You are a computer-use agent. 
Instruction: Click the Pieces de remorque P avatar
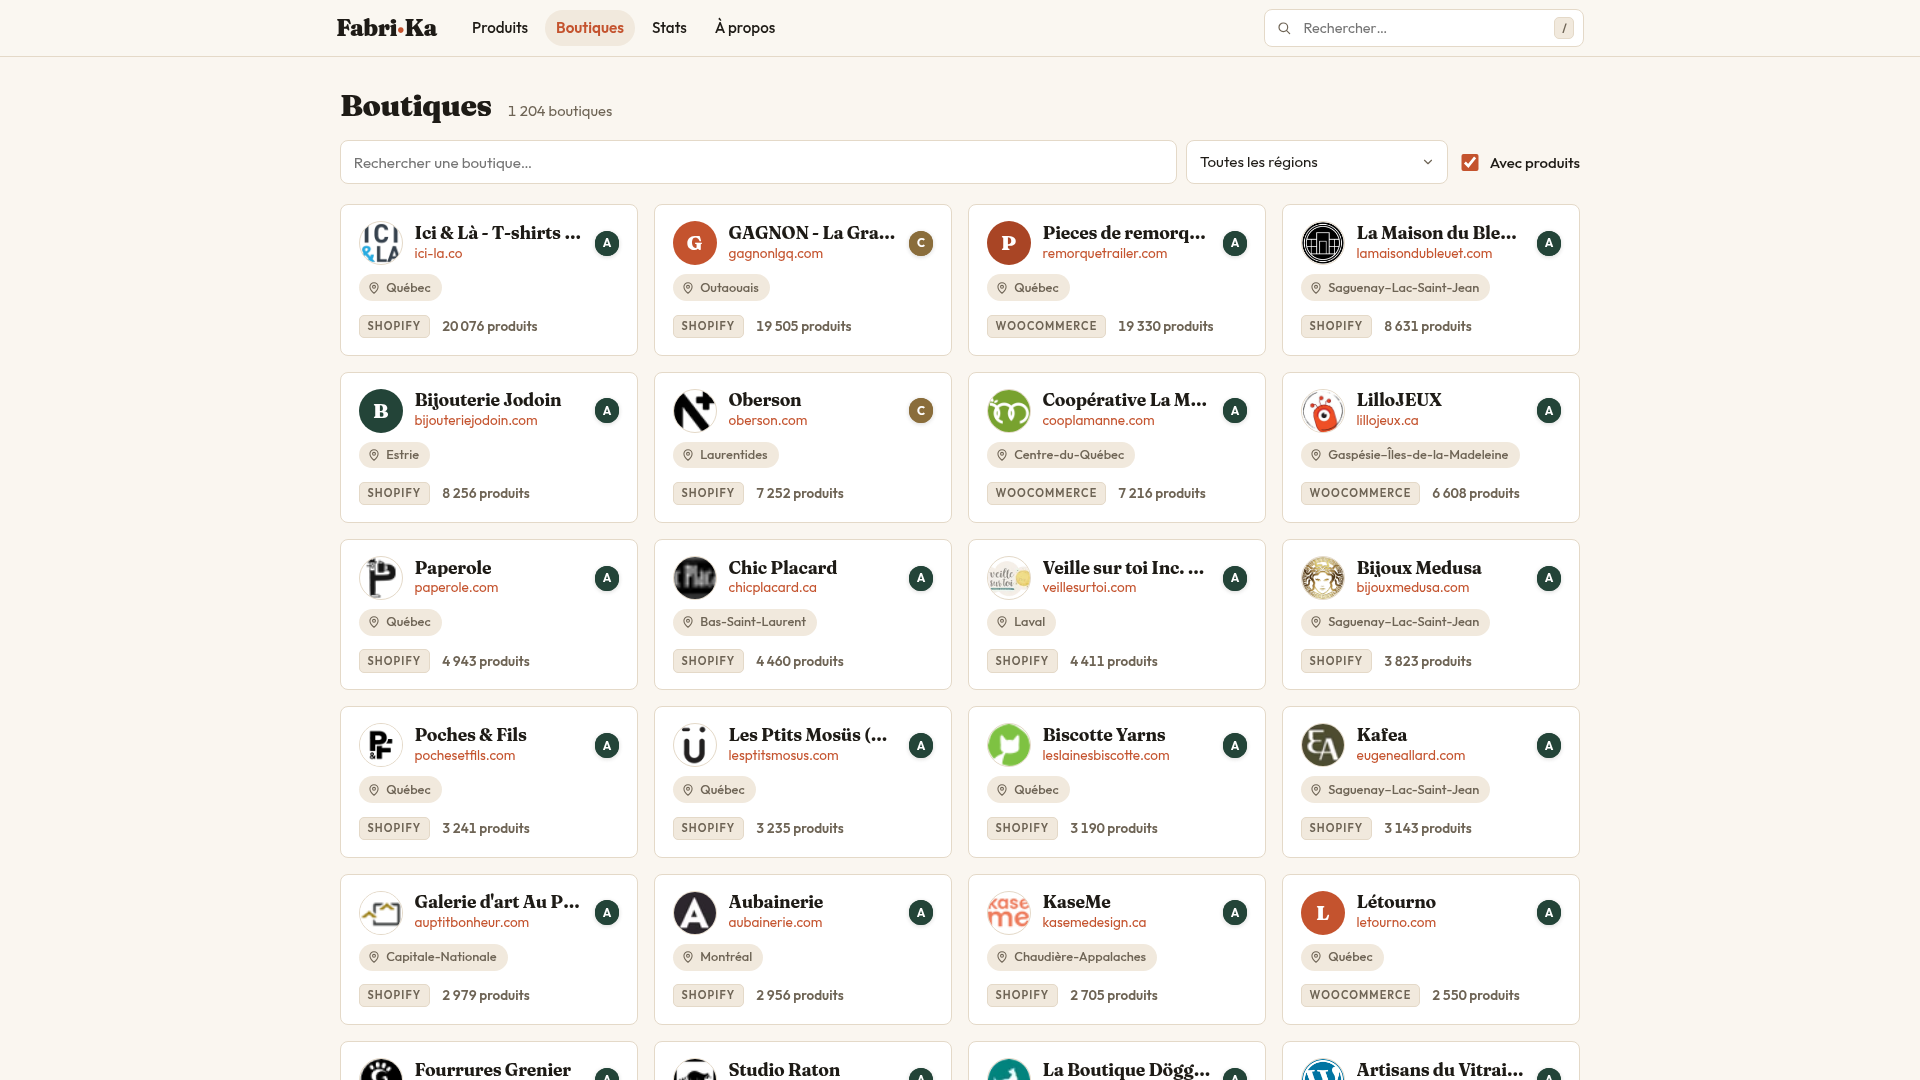[1009, 243]
